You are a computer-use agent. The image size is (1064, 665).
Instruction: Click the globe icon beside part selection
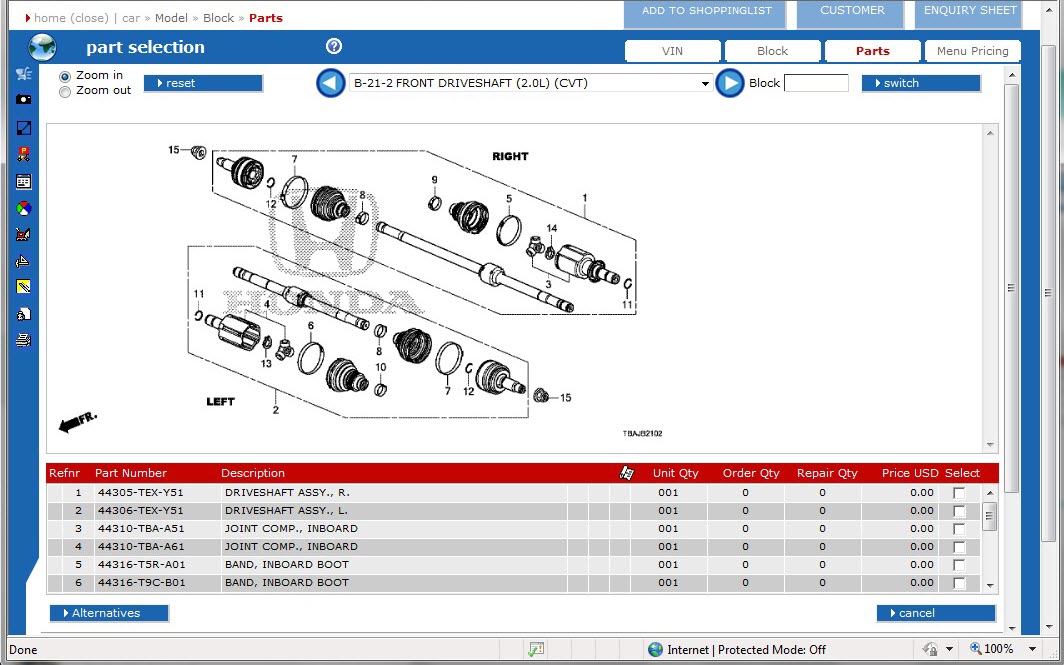click(42, 47)
